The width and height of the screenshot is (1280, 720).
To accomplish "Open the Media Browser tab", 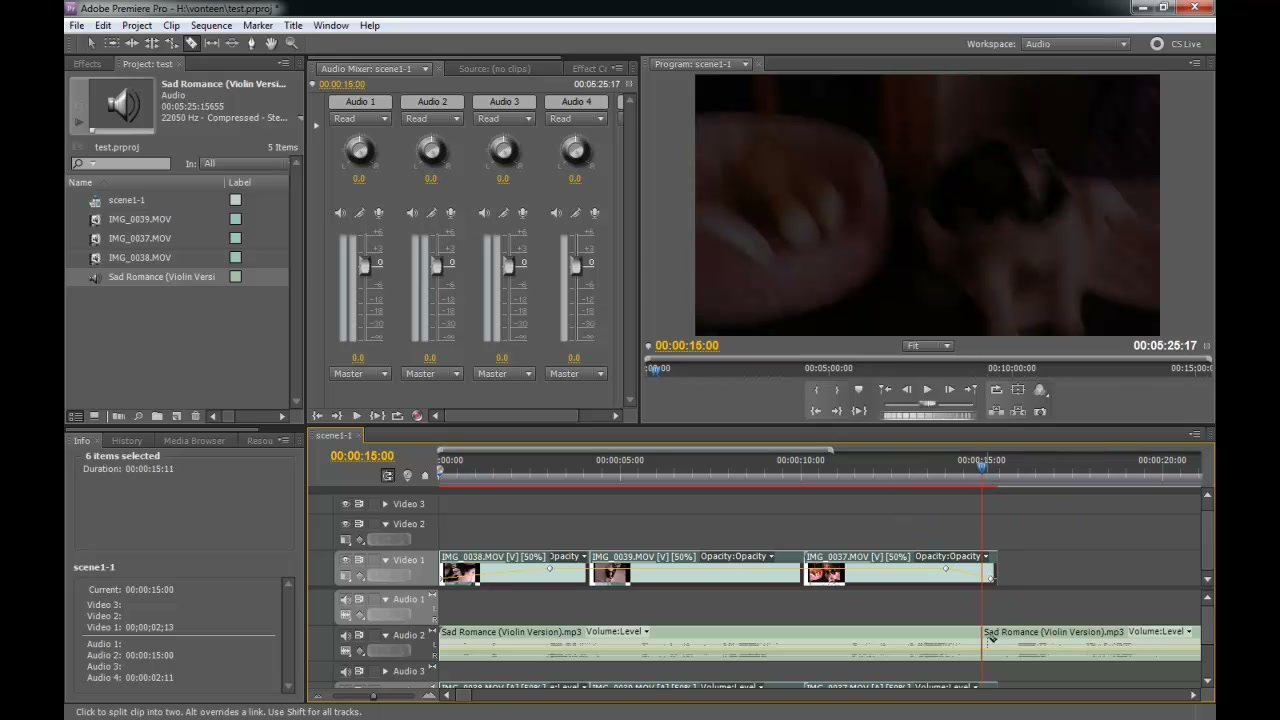I will 194,441.
